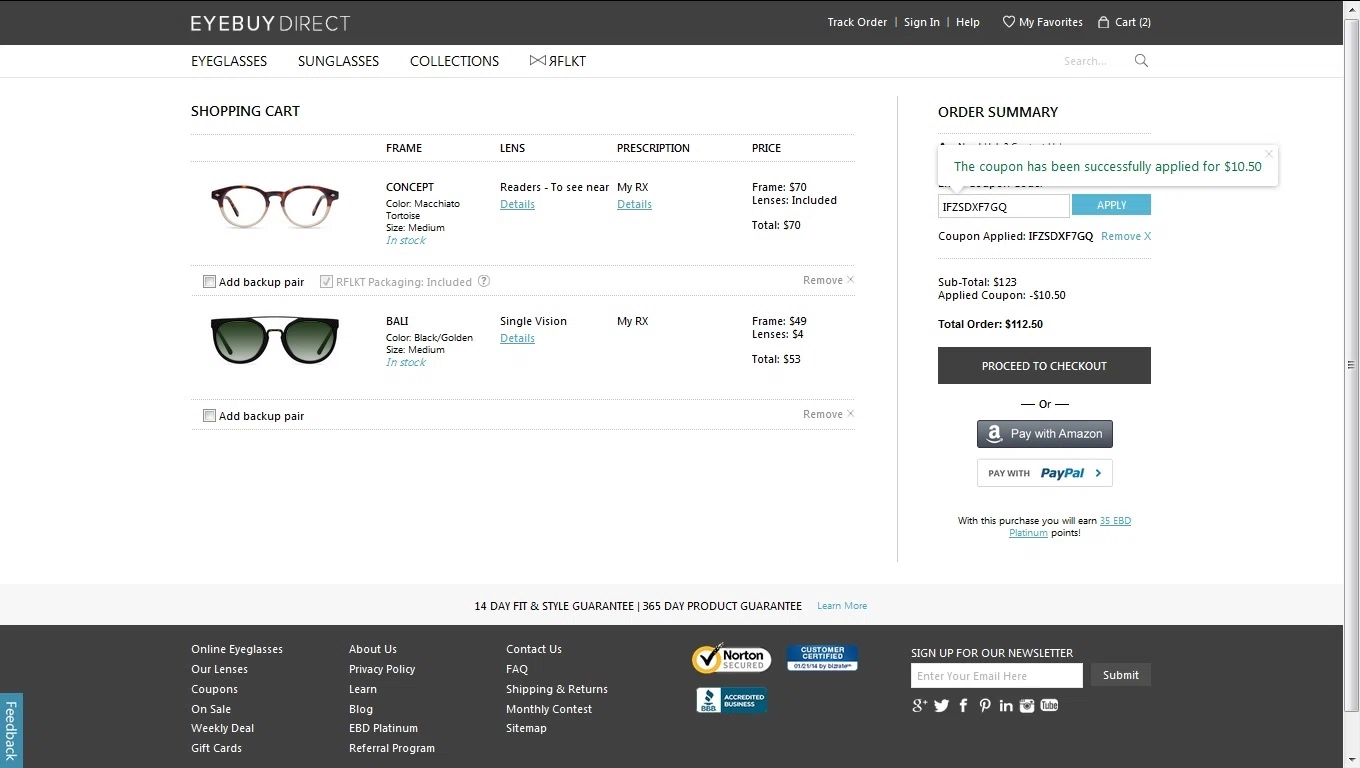Open Gift Cards footer link
1360x768 pixels.
click(216, 748)
